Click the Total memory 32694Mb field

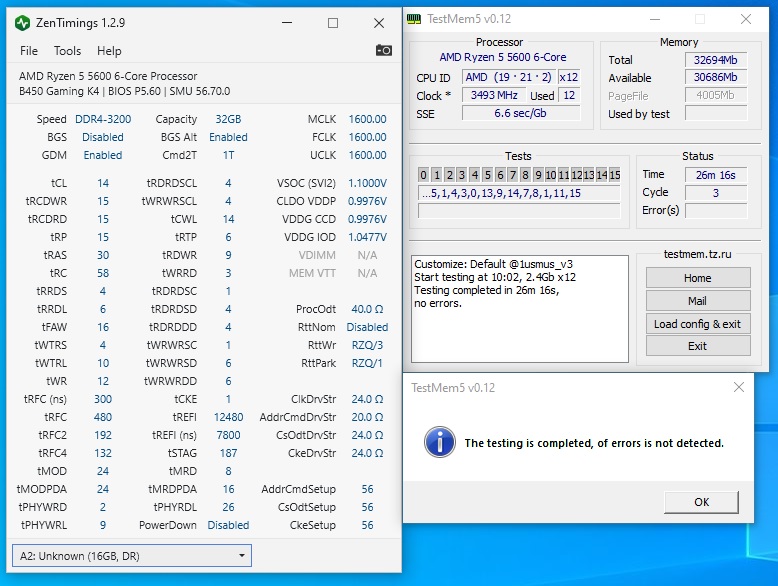(715, 60)
